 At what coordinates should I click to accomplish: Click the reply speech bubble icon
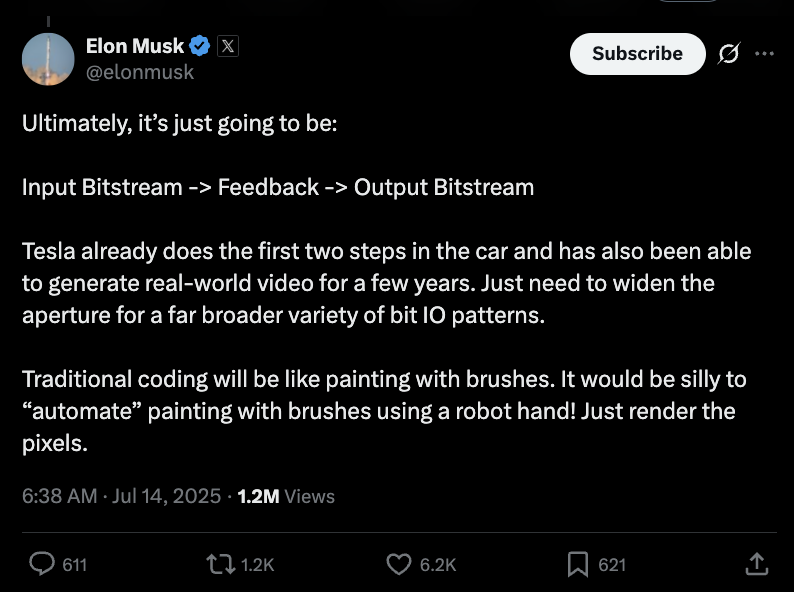[x=42, y=564]
